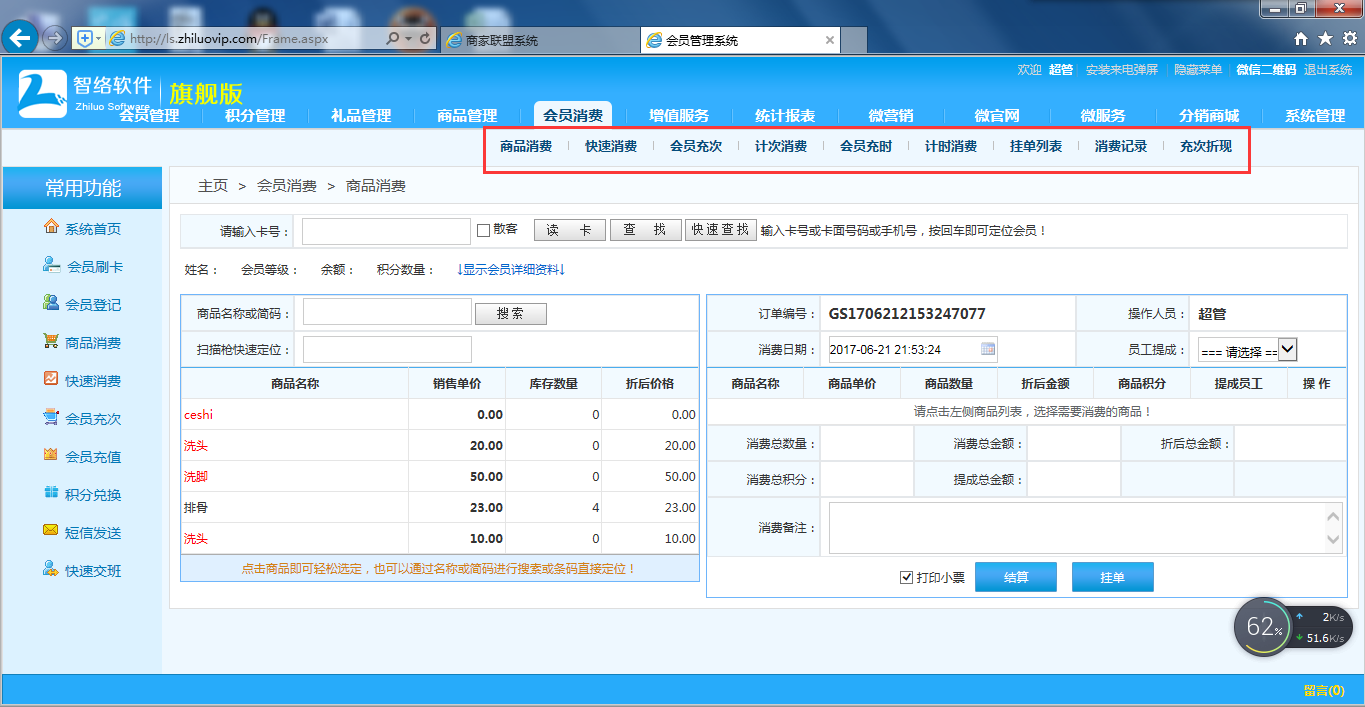This screenshot has width=1365, height=707.
Task: Click the 快速查找 button
Action: pos(721,230)
